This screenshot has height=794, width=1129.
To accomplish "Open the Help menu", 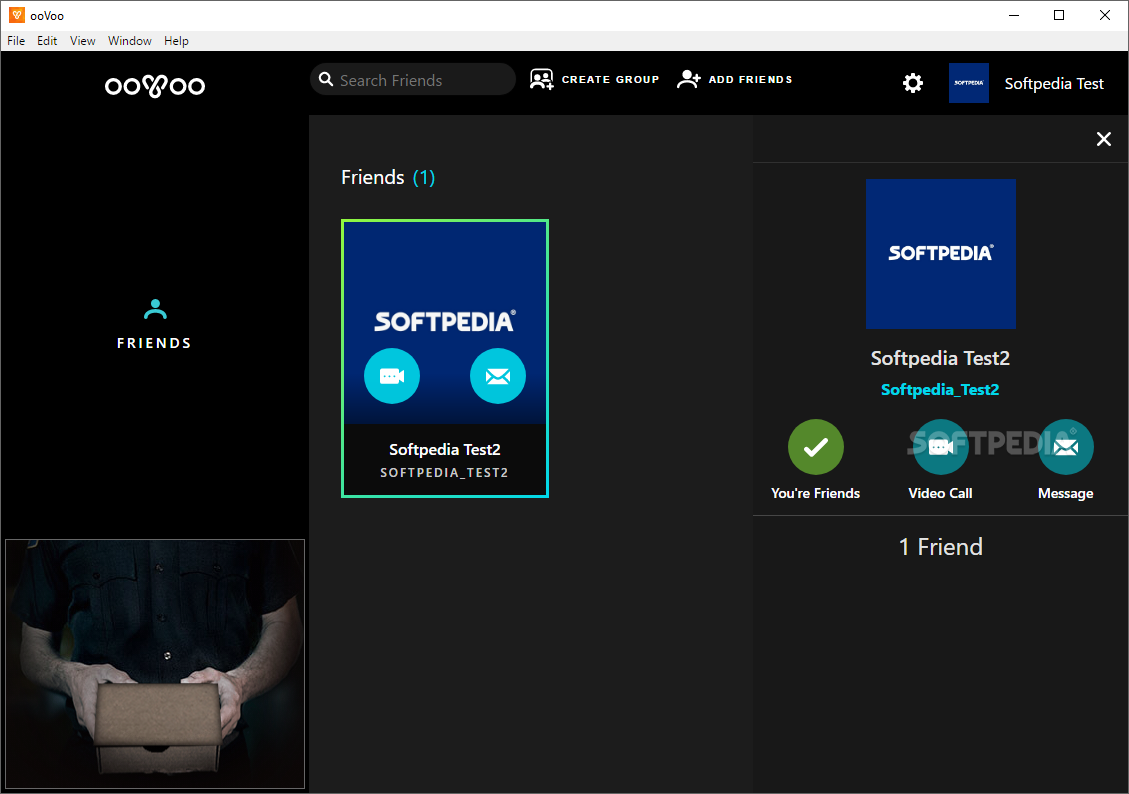I will [176, 41].
